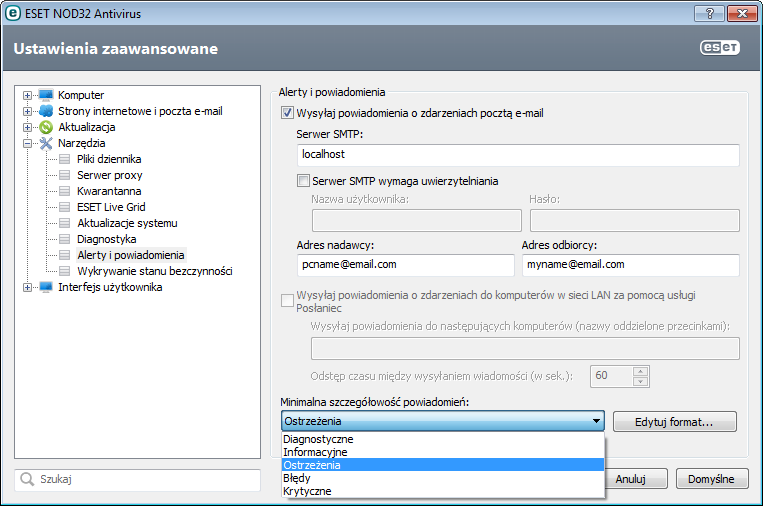
Task: Click the Ostrzeżenia combo box arrow
Action: pyautogui.click(x=596, y=421)
